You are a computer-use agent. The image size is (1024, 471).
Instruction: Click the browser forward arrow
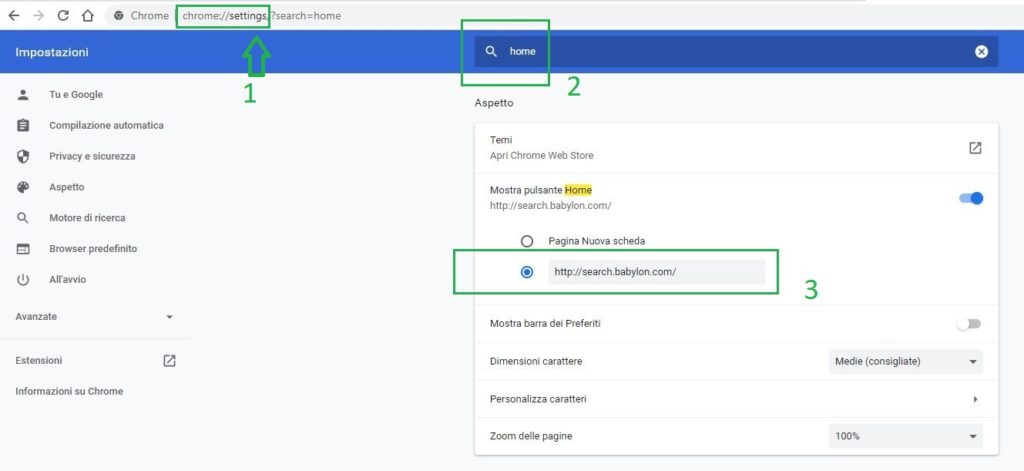coord(38,16)
